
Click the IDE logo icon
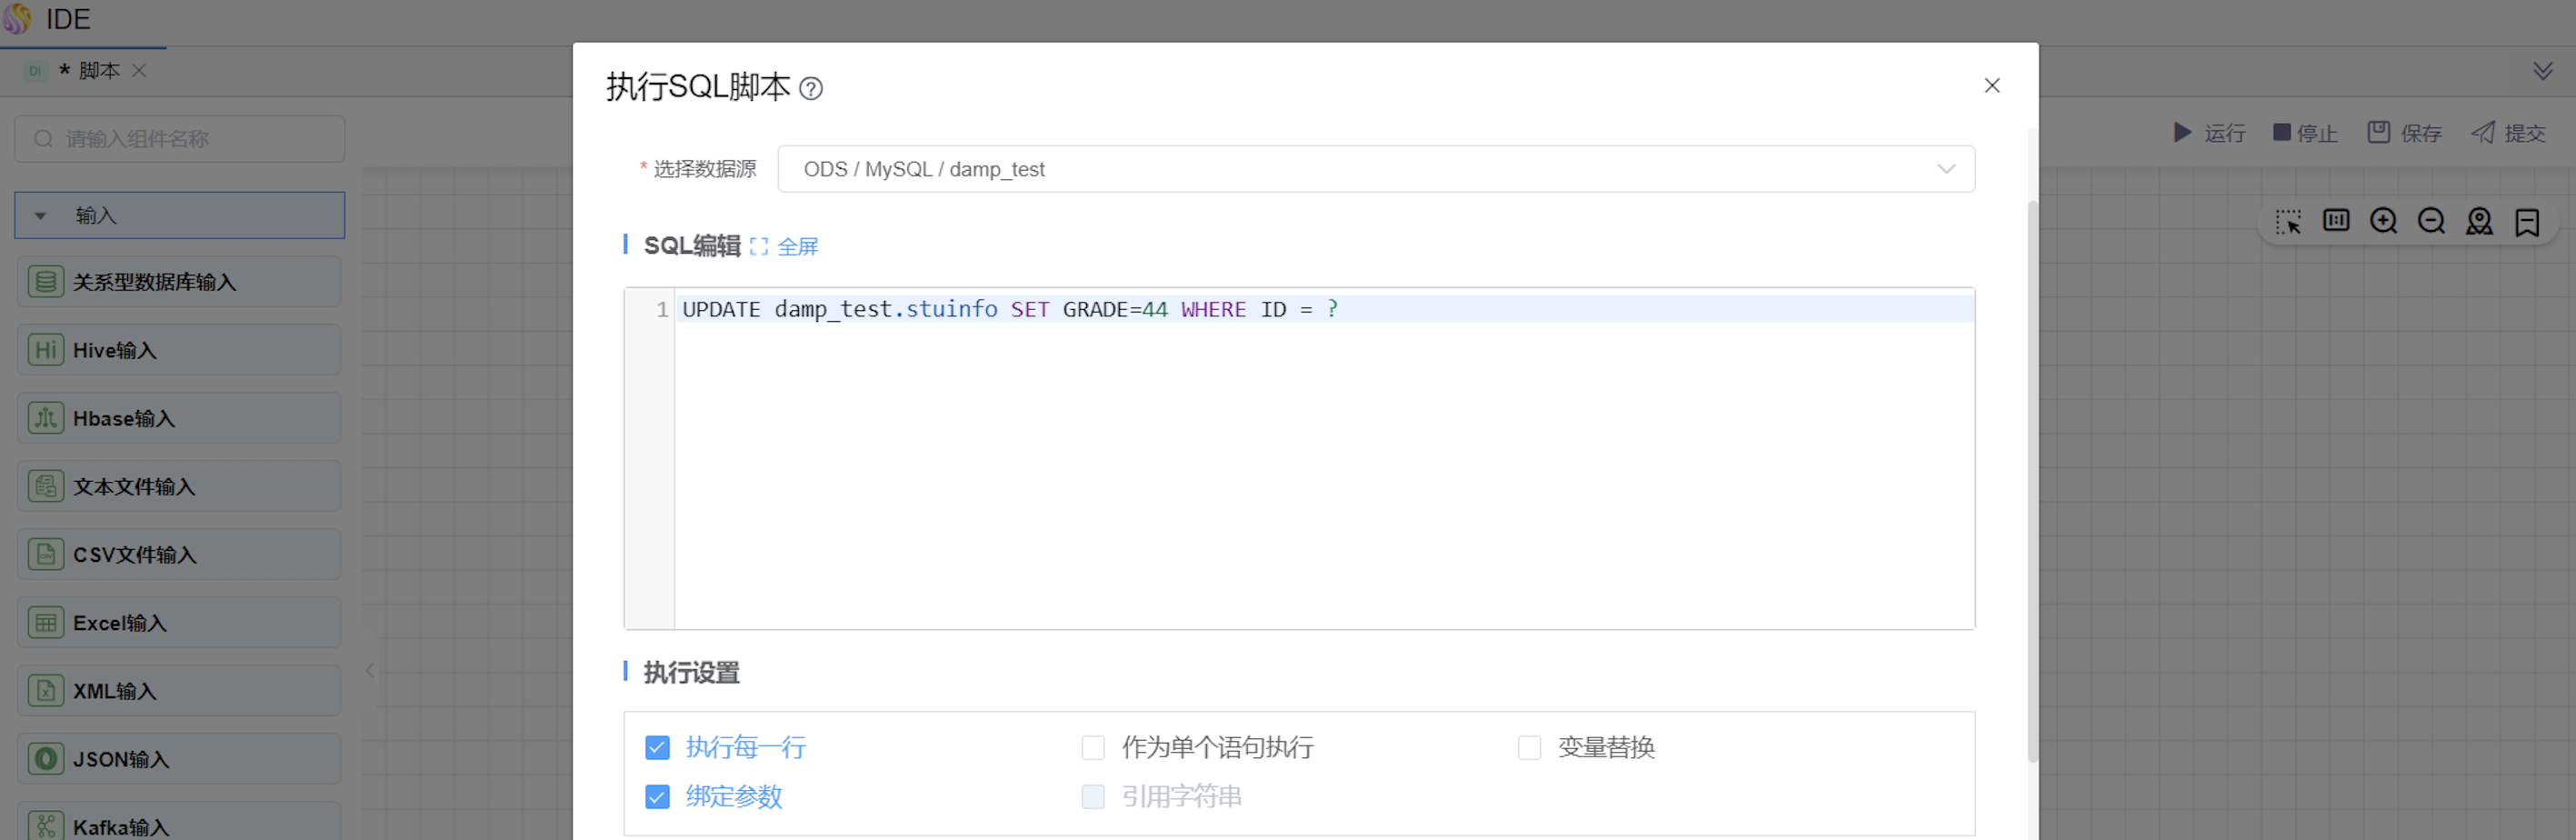tap(17, 19)
